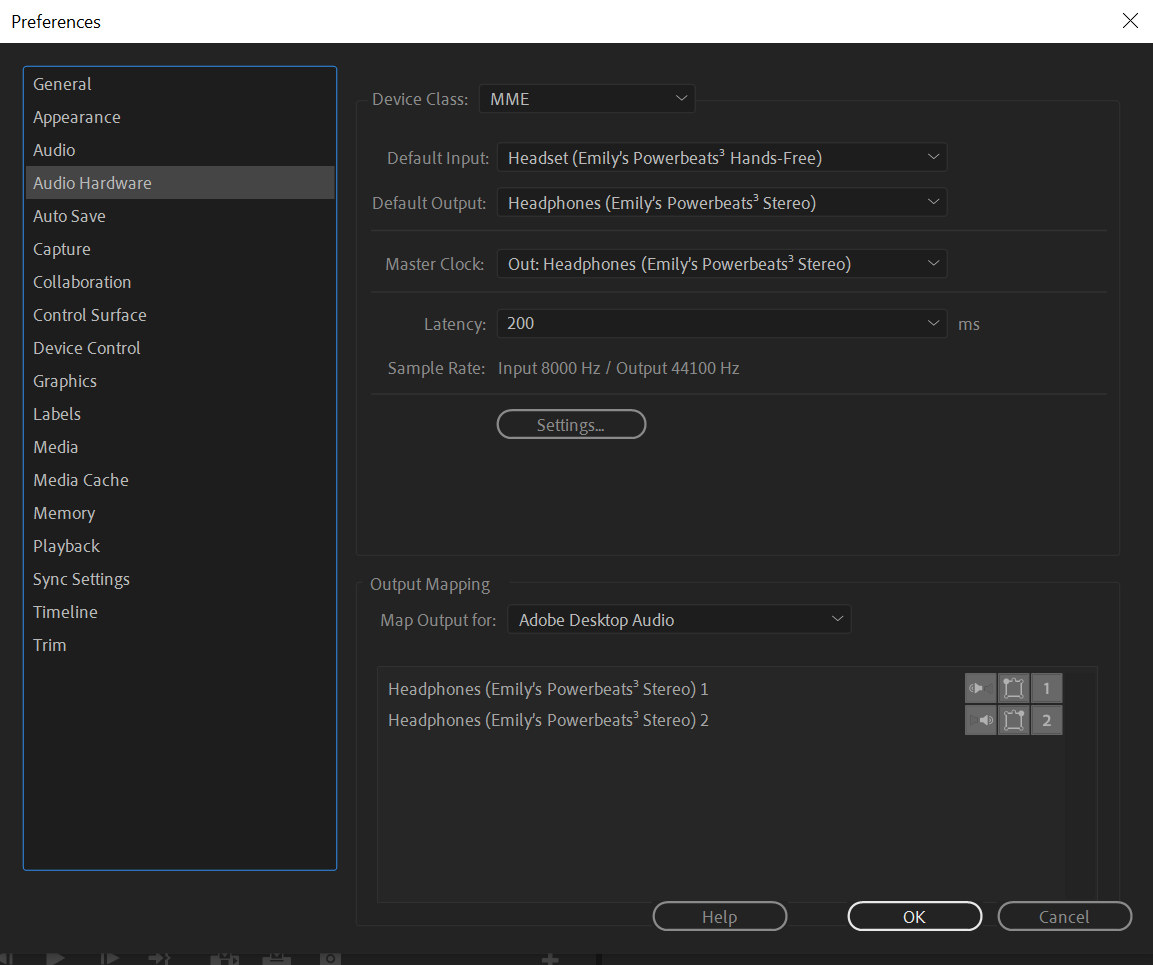Open the Master Clock dropdown
The image size is (1153, 965).
tap(722, 263)
